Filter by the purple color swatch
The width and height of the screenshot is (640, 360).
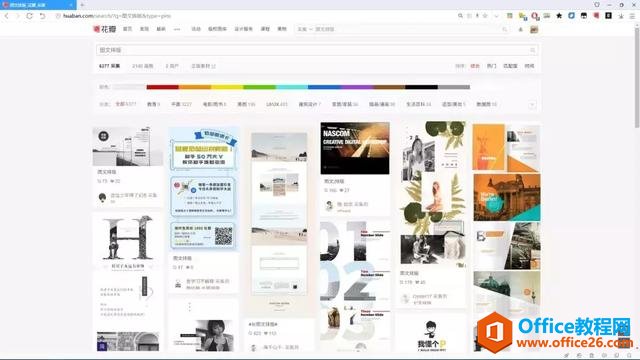click(357, 87)
